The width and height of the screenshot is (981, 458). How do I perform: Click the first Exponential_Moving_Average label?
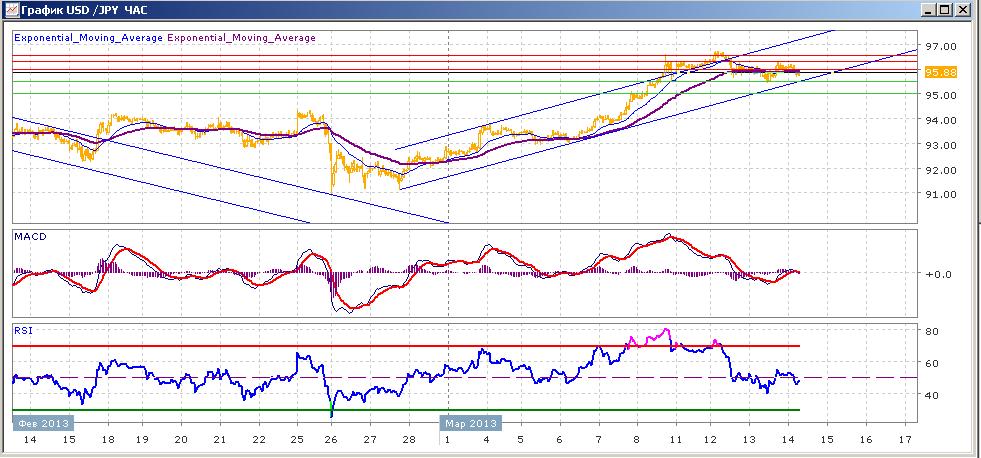point(88,38)
